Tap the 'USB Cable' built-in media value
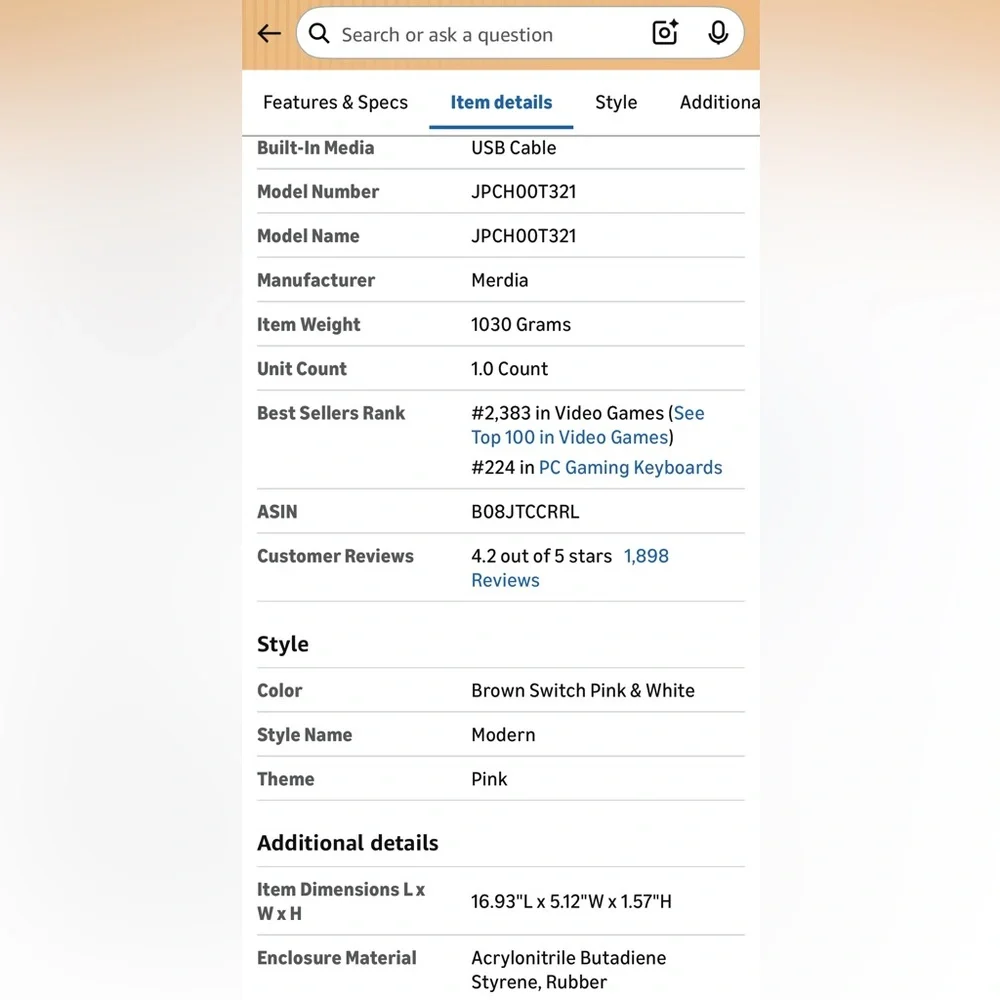Viewport: 1000px width, 1000px height. point(513,148)
